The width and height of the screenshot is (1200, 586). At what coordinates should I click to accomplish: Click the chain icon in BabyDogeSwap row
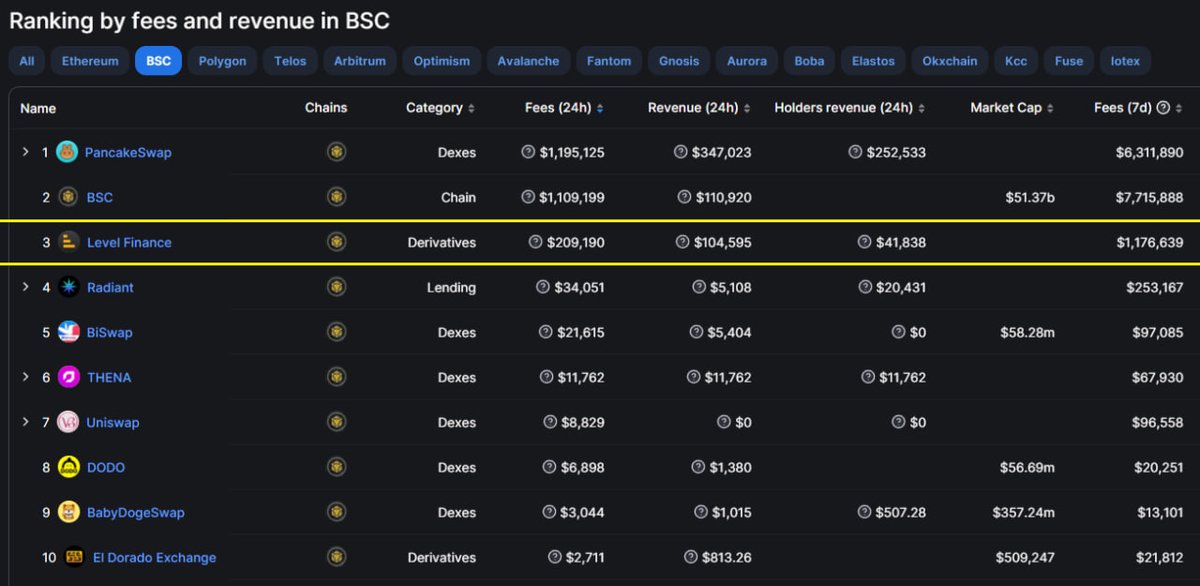[337, 512]
